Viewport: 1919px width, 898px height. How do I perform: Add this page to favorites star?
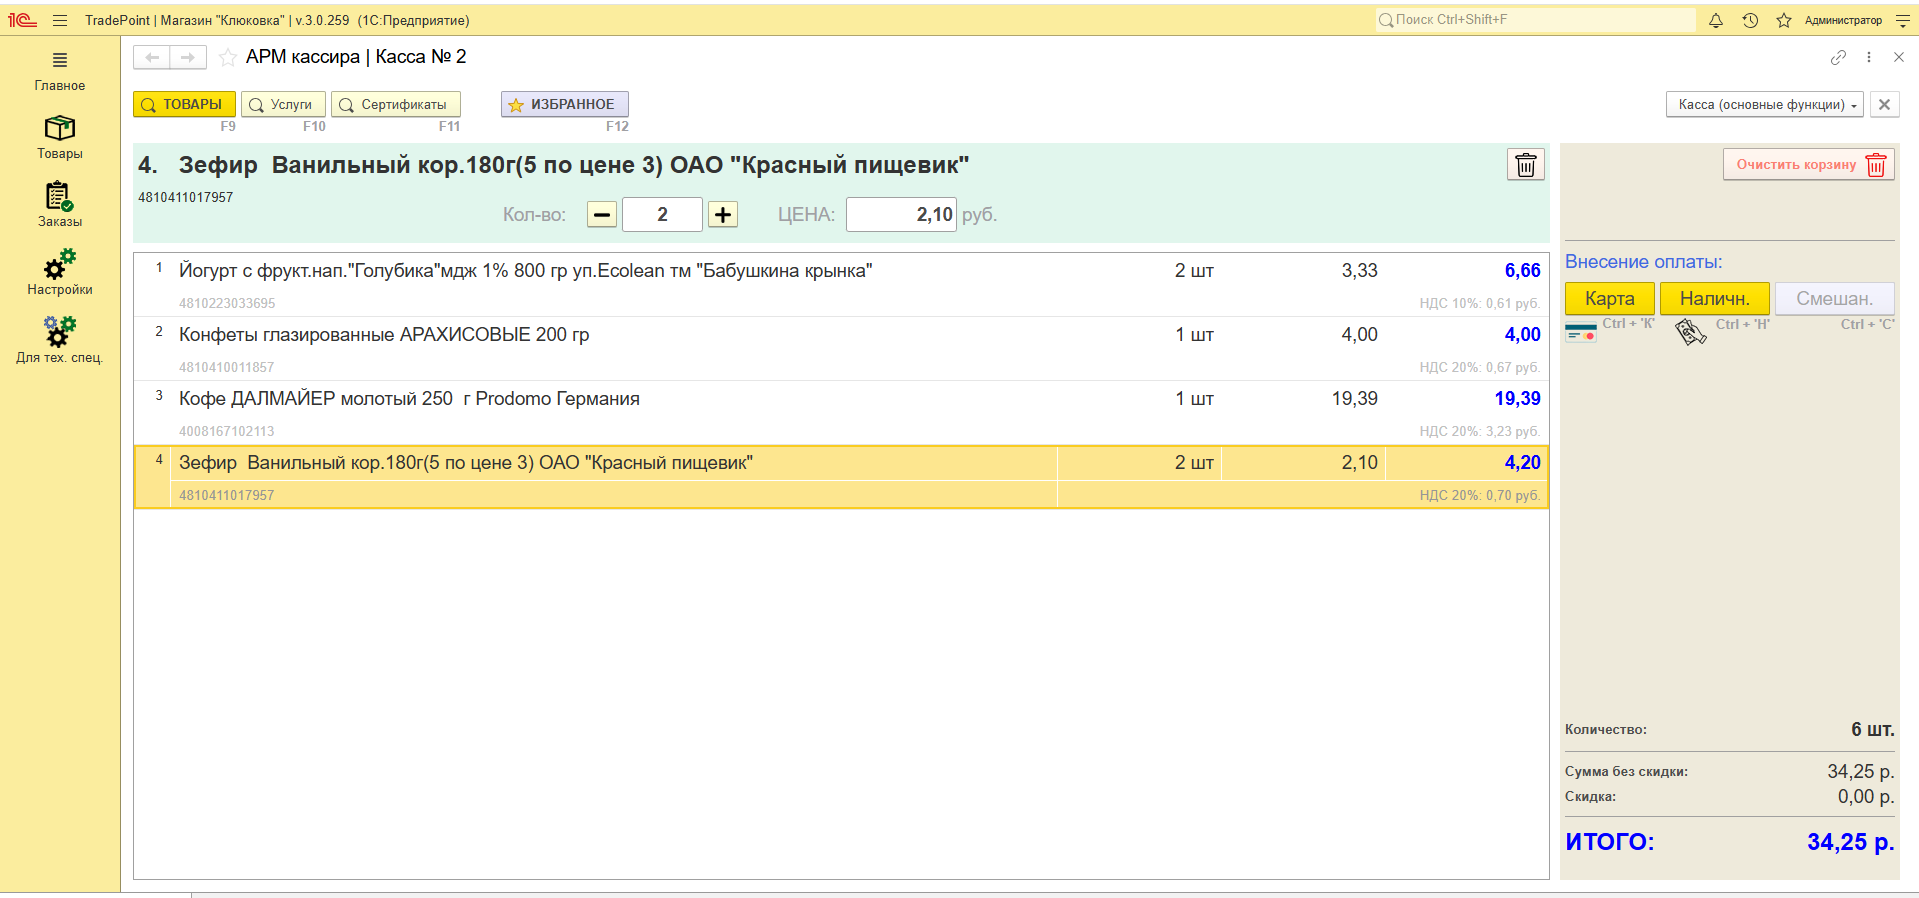point(228,57)
